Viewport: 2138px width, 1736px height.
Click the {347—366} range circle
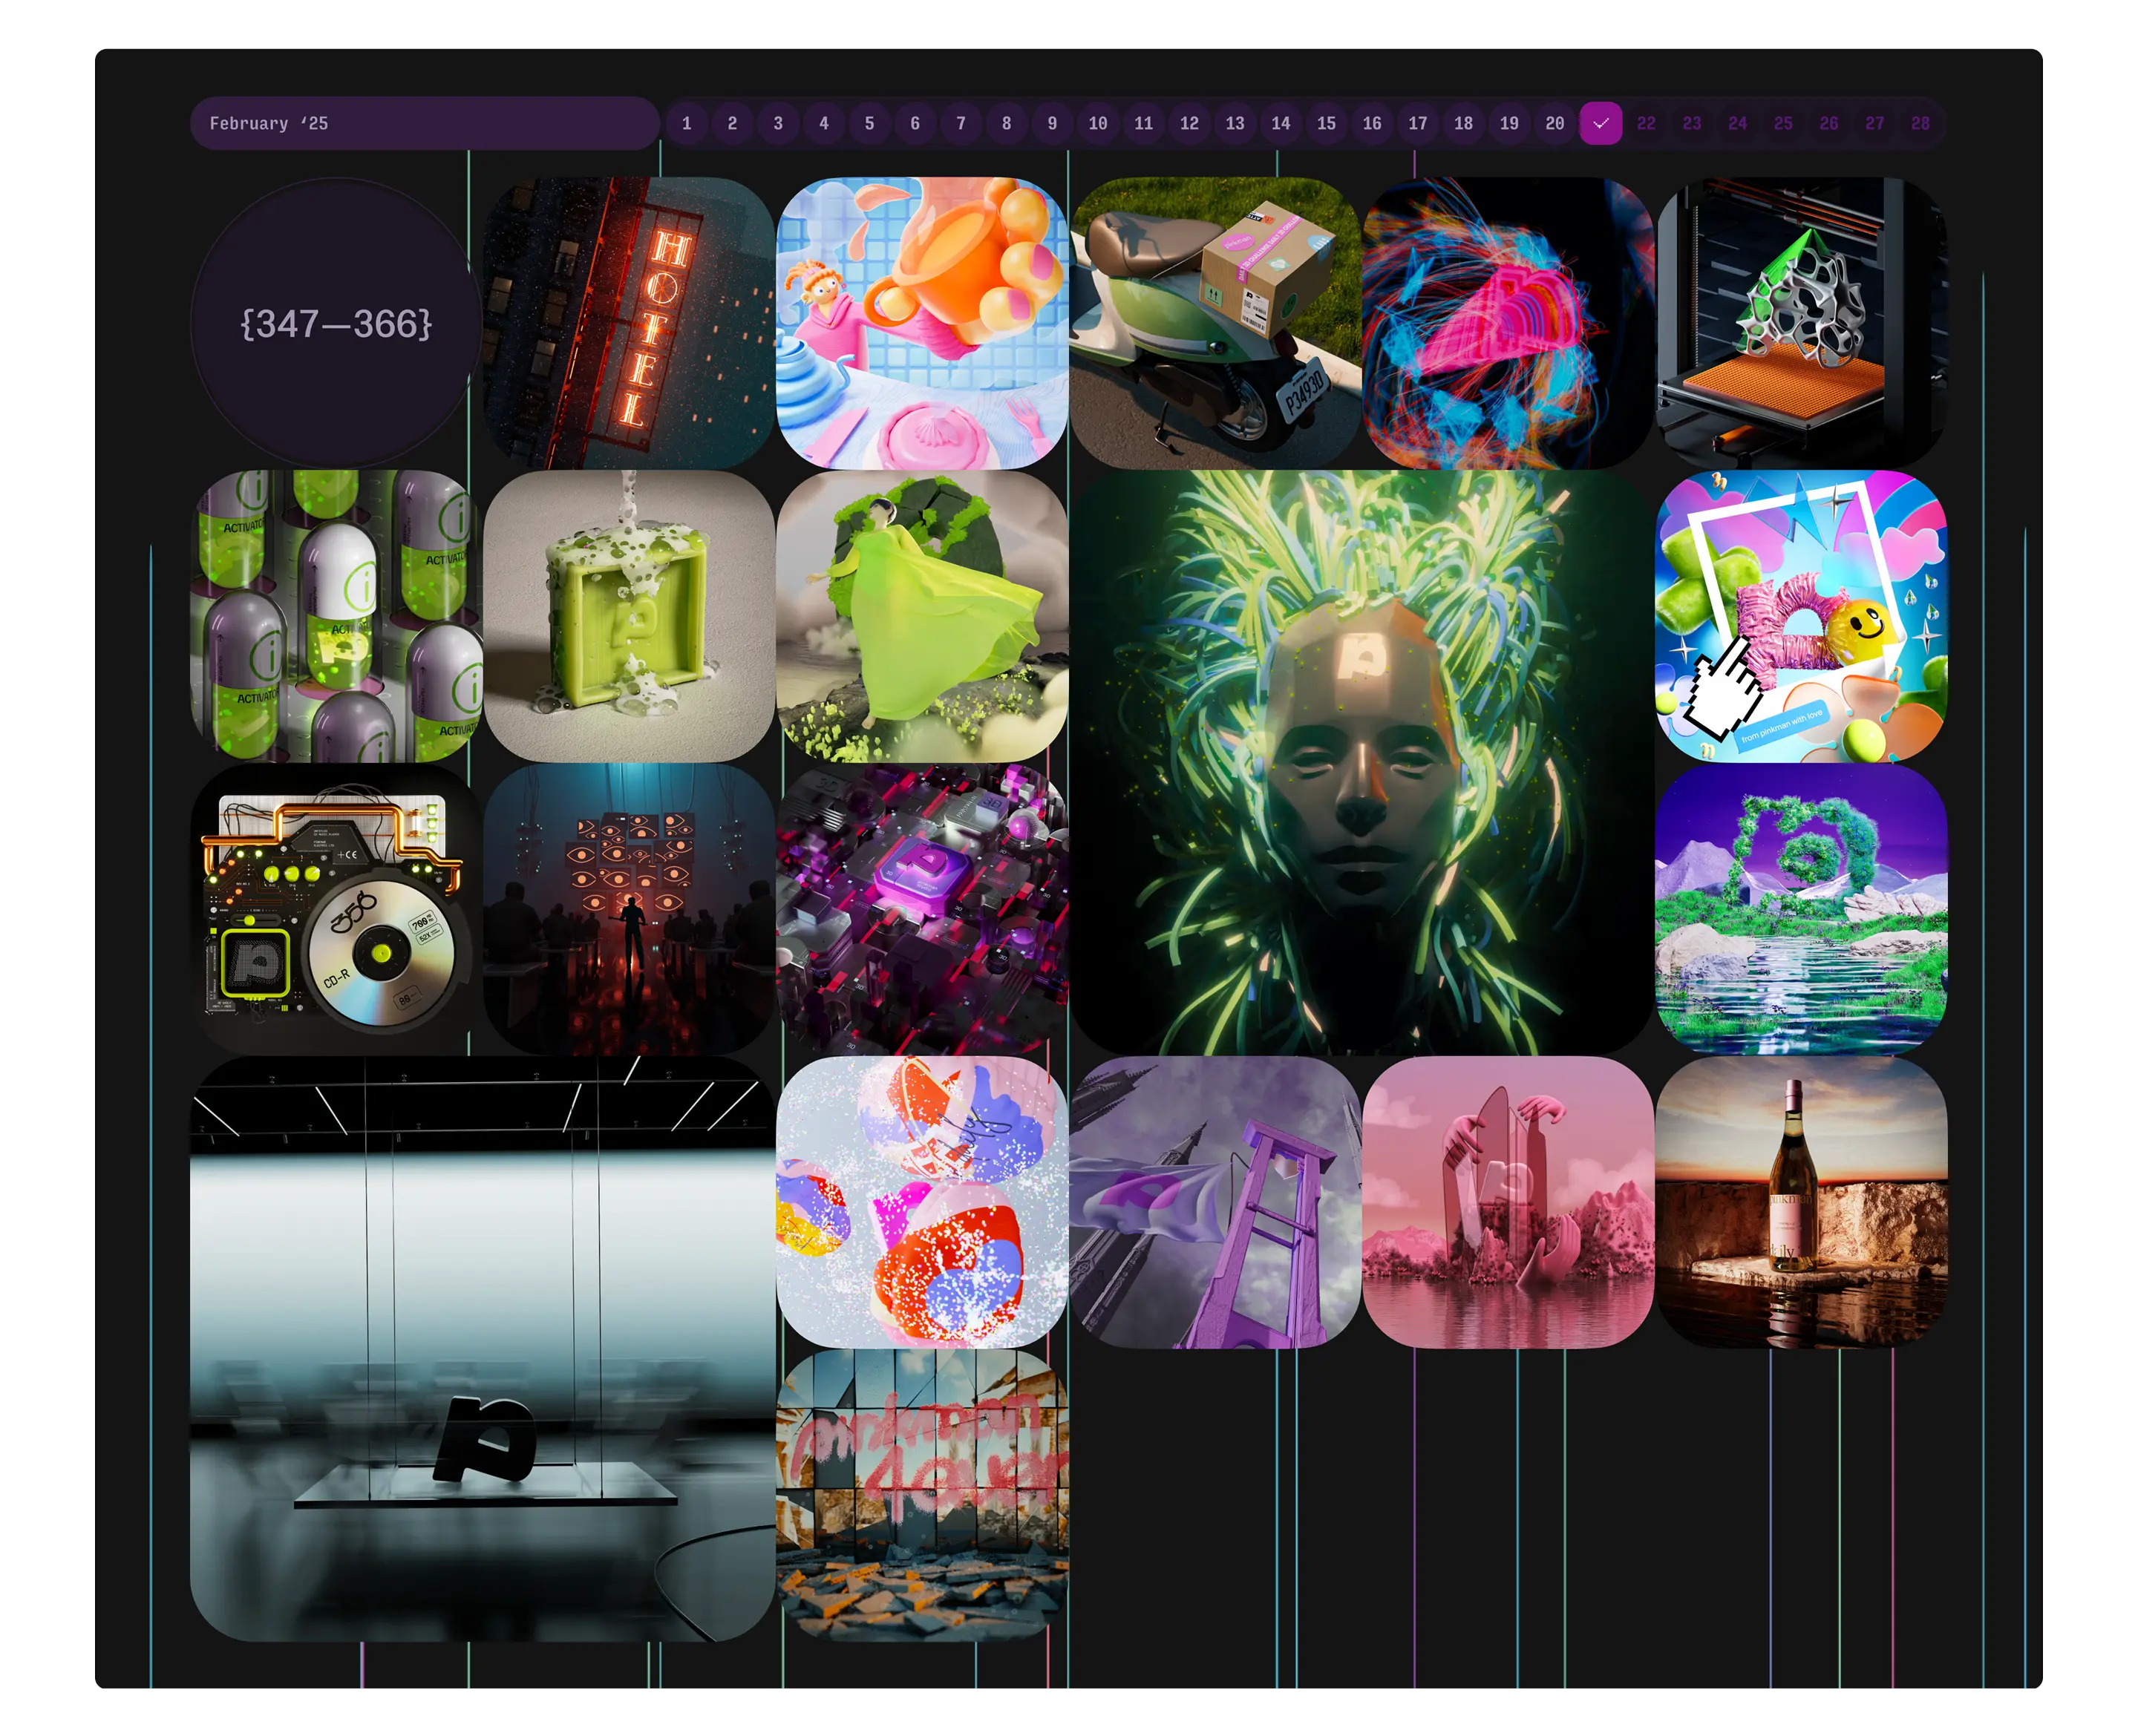point(336,323)
